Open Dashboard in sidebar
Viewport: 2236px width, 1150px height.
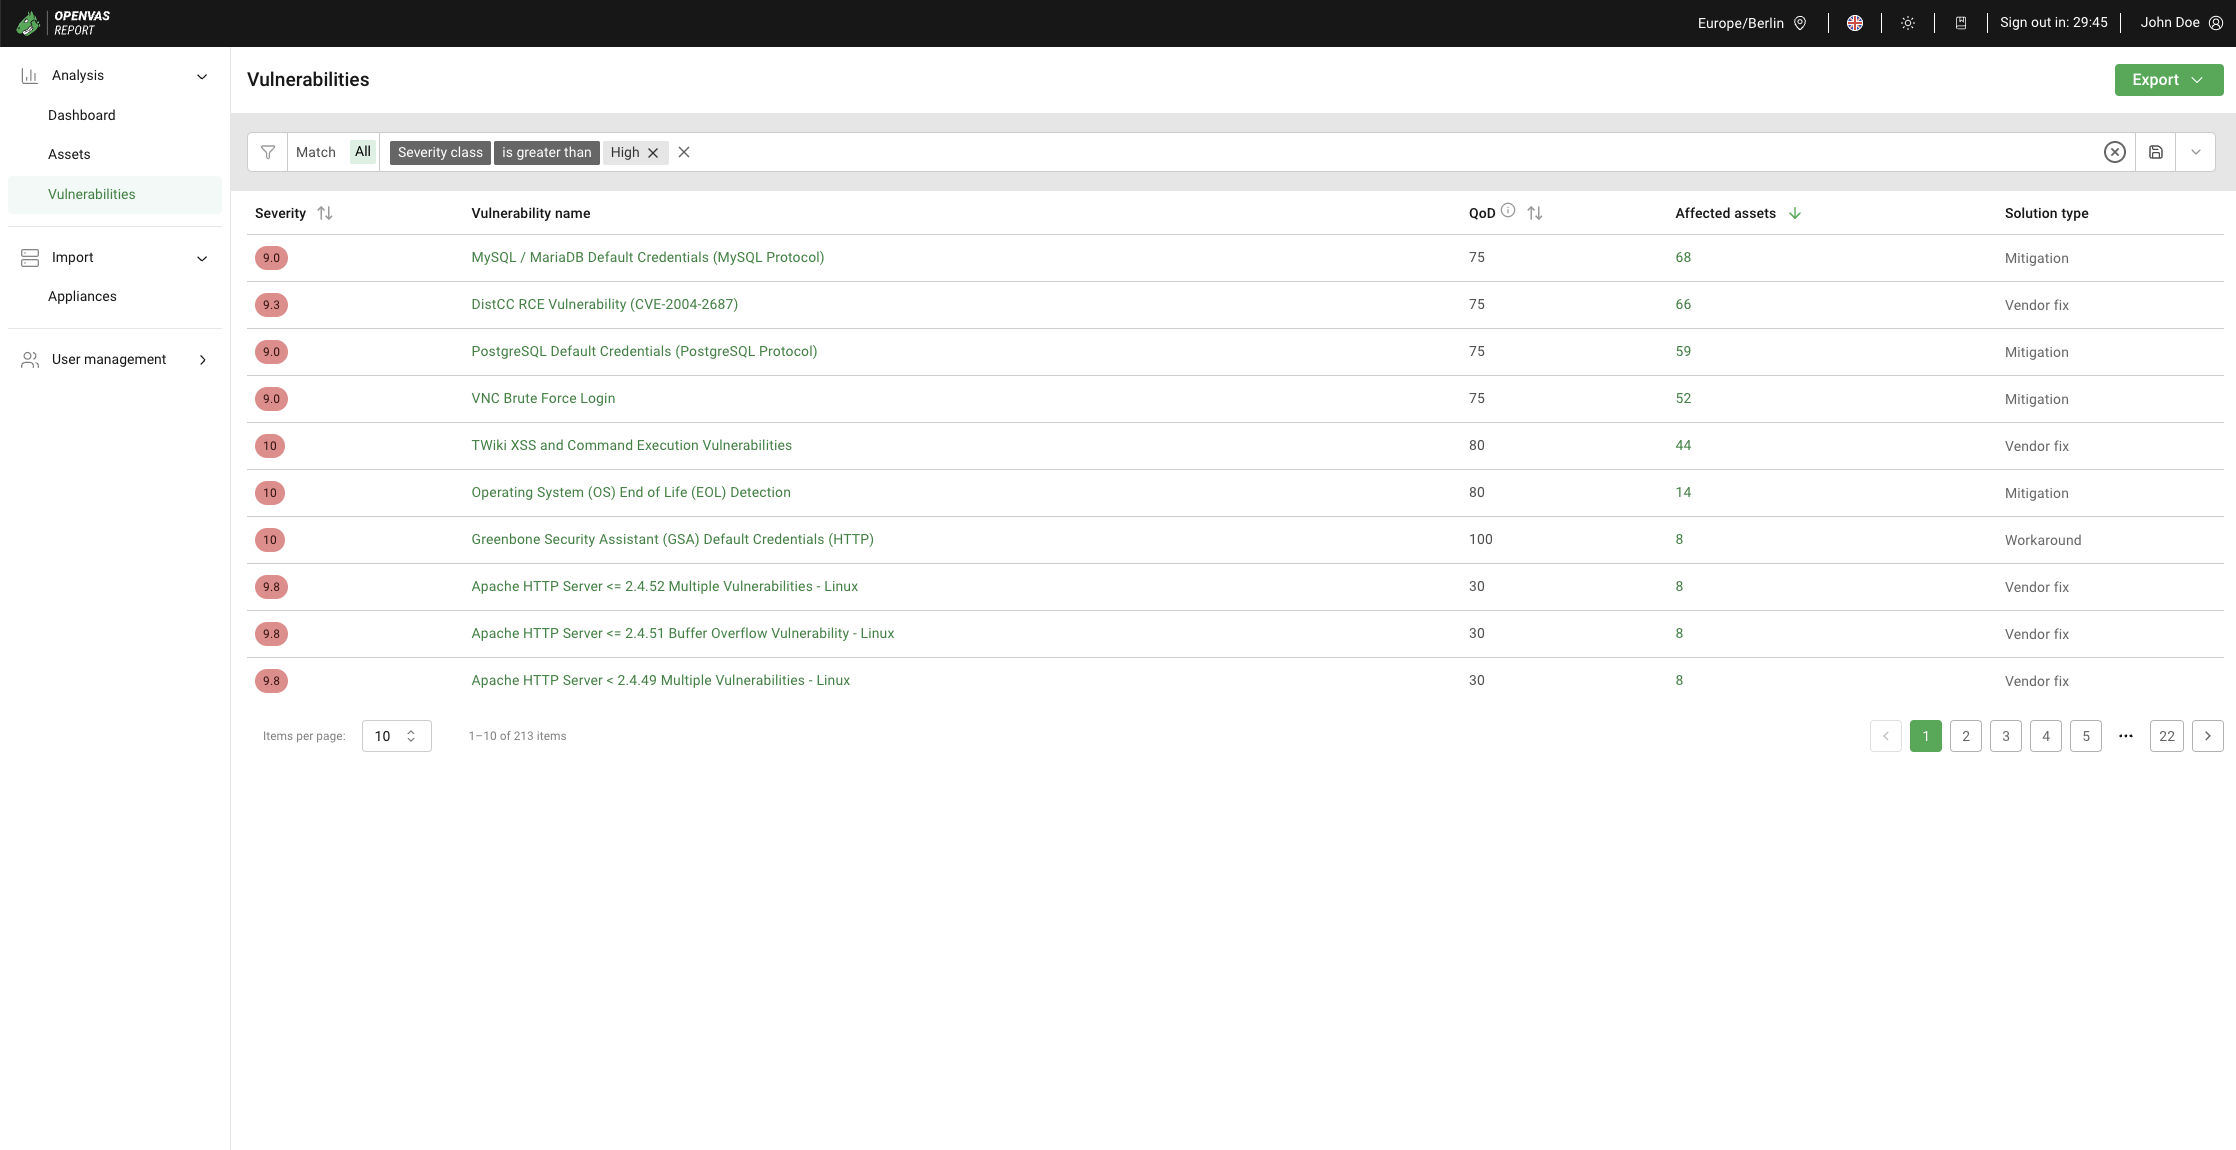coord(81,115)
